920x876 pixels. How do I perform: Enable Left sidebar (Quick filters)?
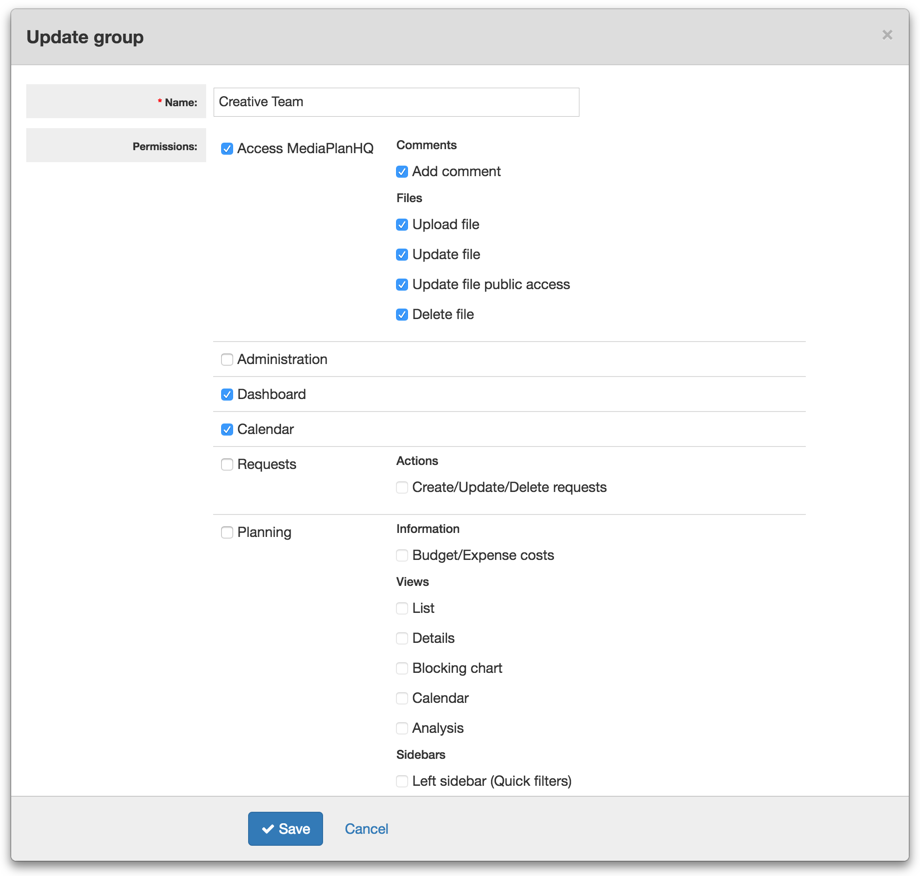(402, 782)
